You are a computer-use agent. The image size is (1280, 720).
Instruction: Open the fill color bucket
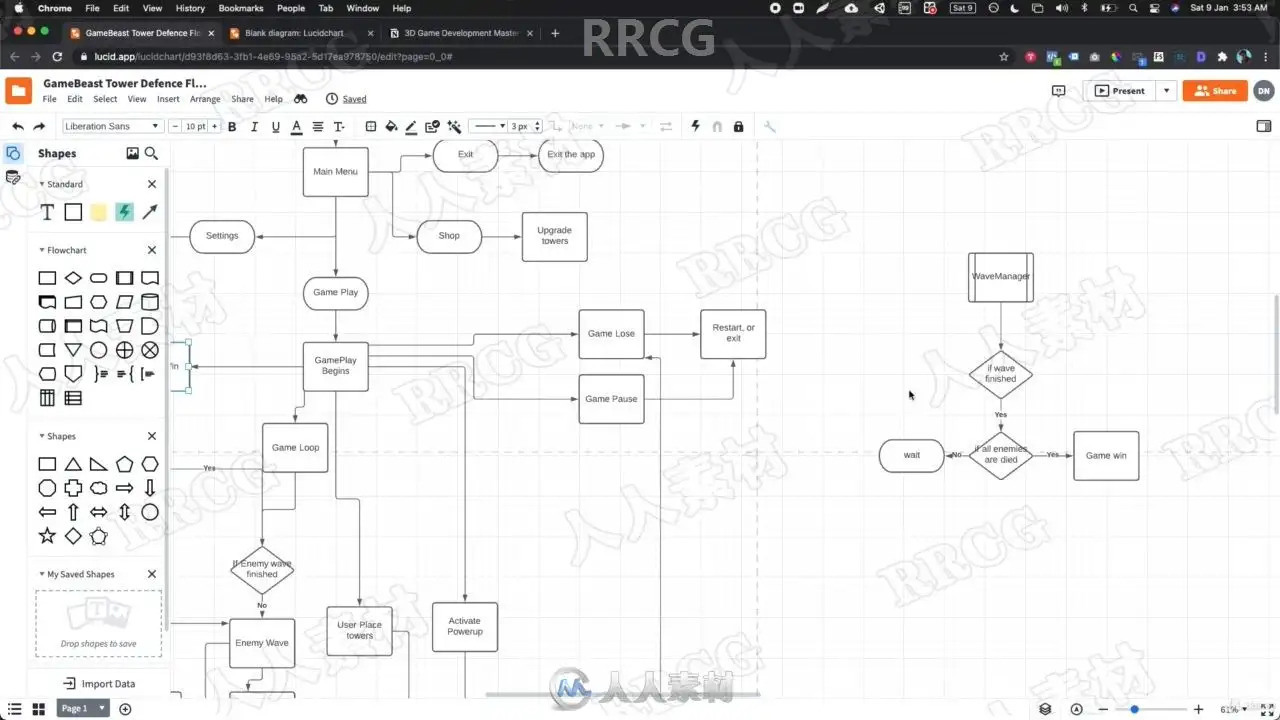(x=391, y=127)
